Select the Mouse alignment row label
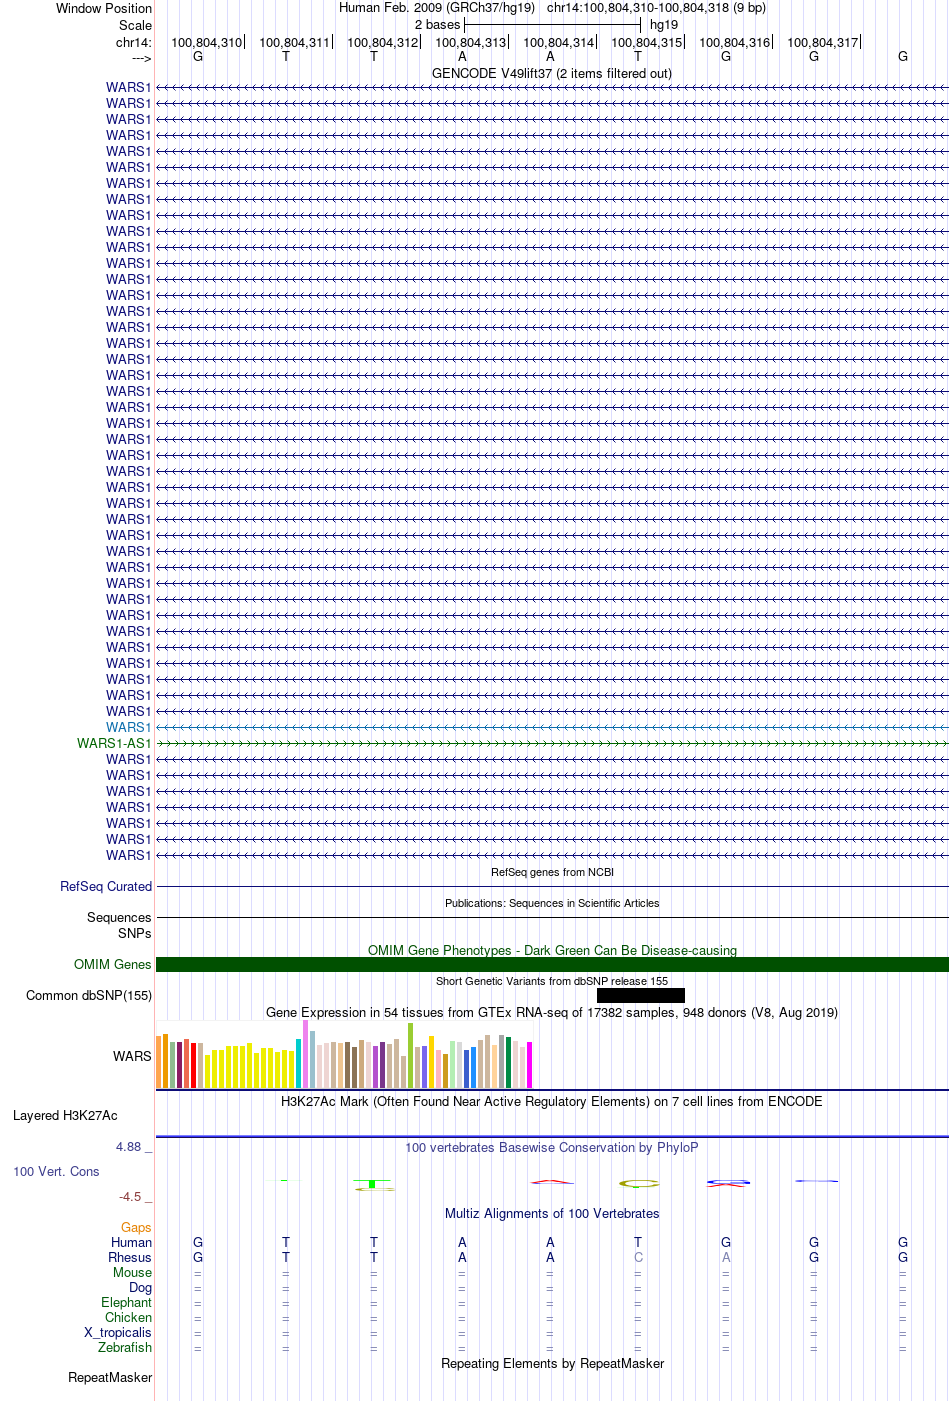The height and width of the screenshot is (1401, 950). (133, 1272)
